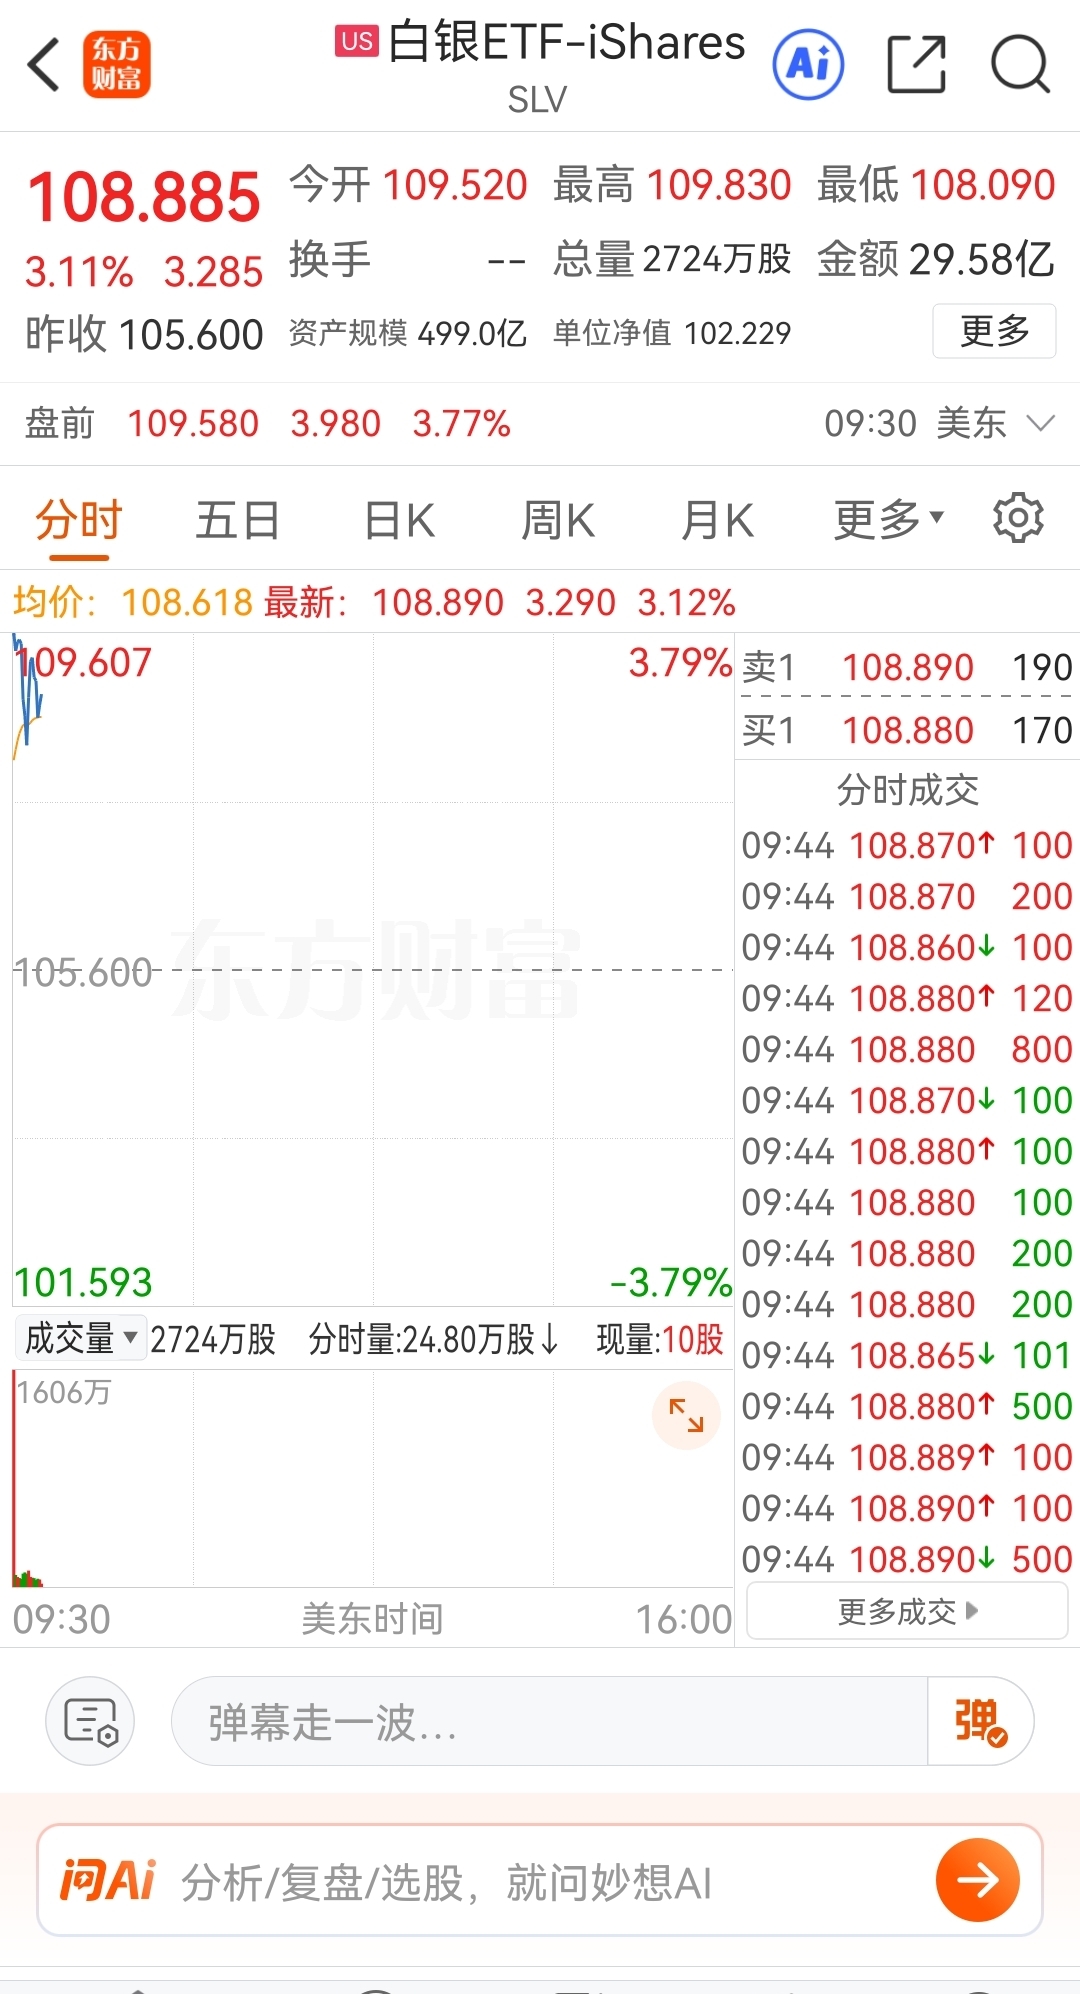This screenshot has width=1080, height=1994.
Task: Open the search magnifier icon
Action: pos(1020,65)
